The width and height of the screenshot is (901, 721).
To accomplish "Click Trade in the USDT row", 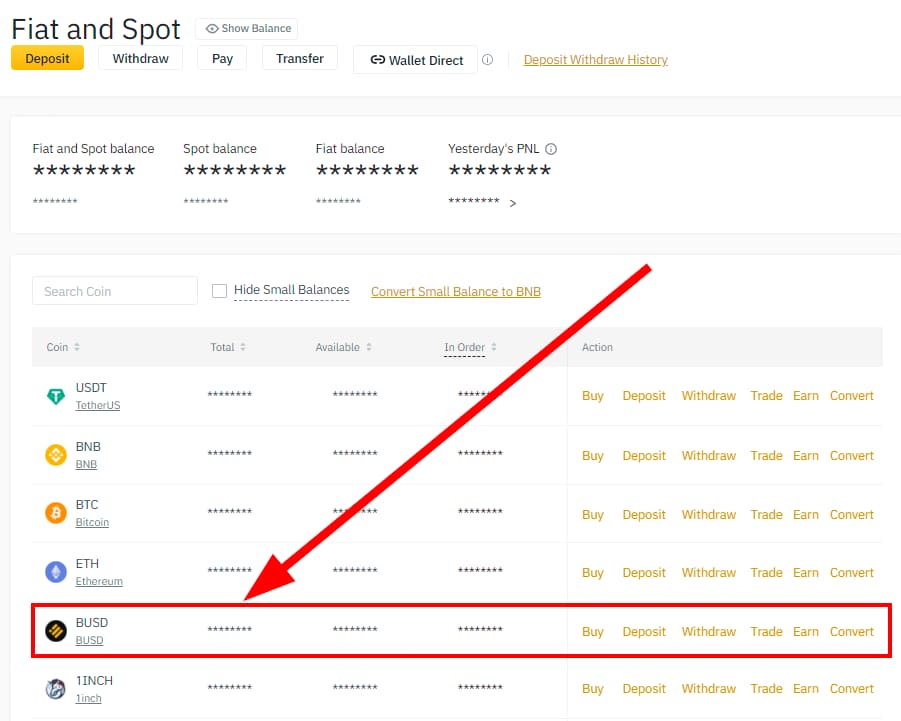I will coord(766,396).
